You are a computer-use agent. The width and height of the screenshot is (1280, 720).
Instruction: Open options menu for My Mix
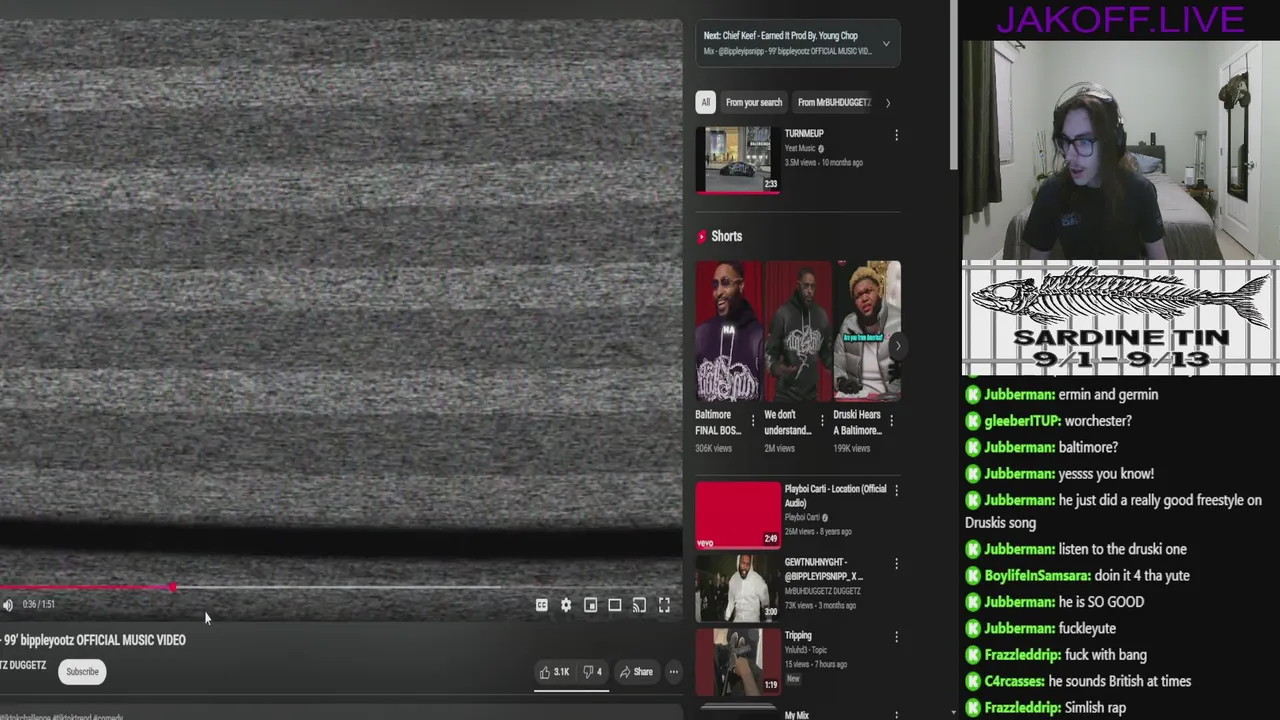click(896, 714)
